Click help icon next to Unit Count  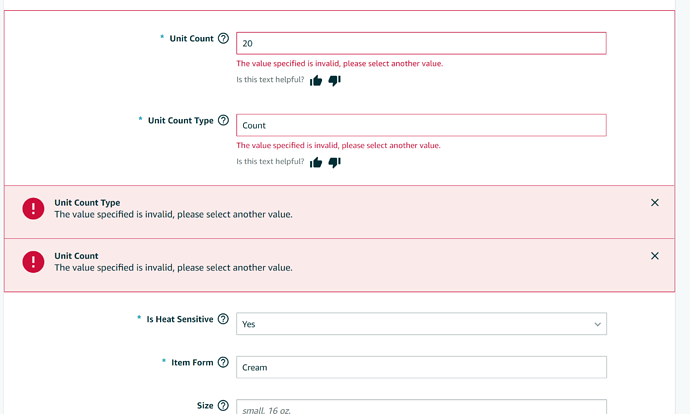pos(223,39)
